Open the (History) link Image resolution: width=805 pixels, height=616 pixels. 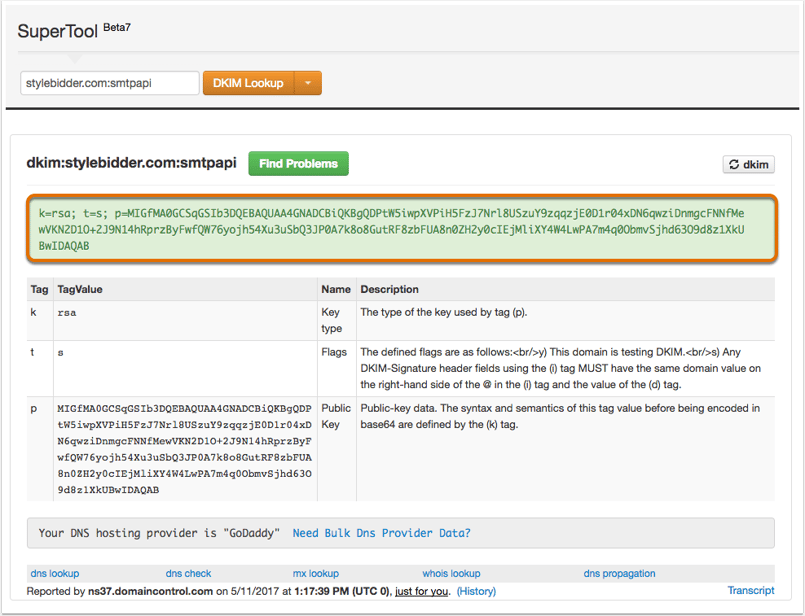pos(476,591)
